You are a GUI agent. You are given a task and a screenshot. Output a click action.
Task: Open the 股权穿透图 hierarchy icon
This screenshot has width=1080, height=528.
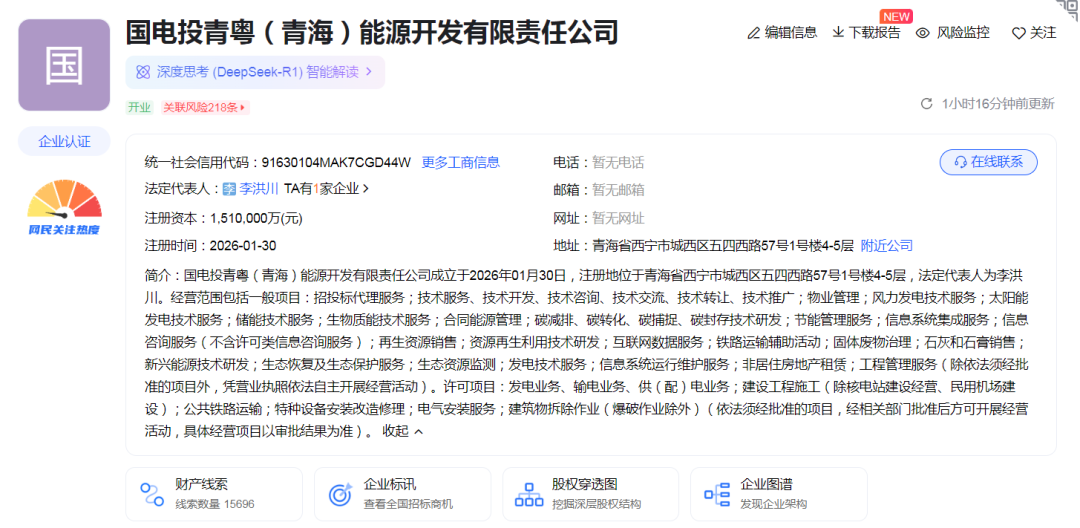pos(528,494)
